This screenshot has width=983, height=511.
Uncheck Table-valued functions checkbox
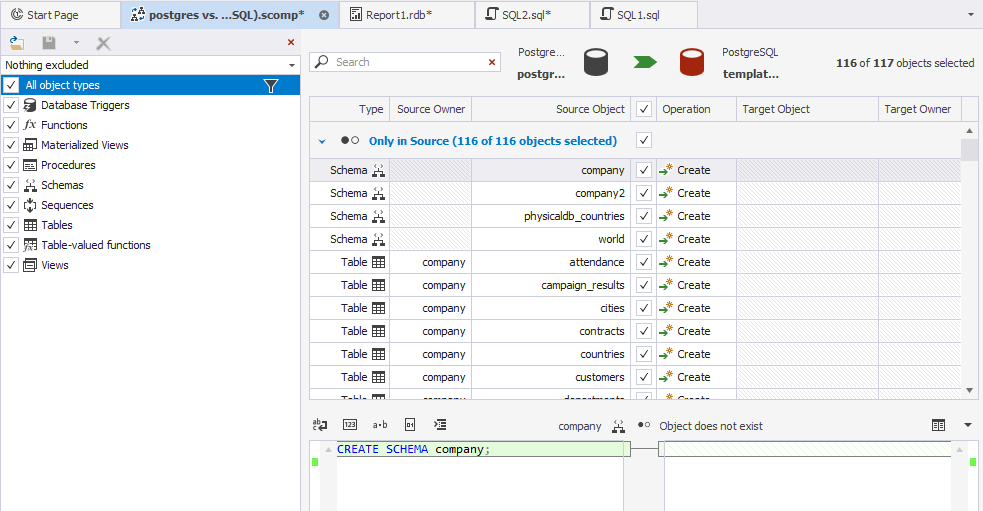click(11, 245)
